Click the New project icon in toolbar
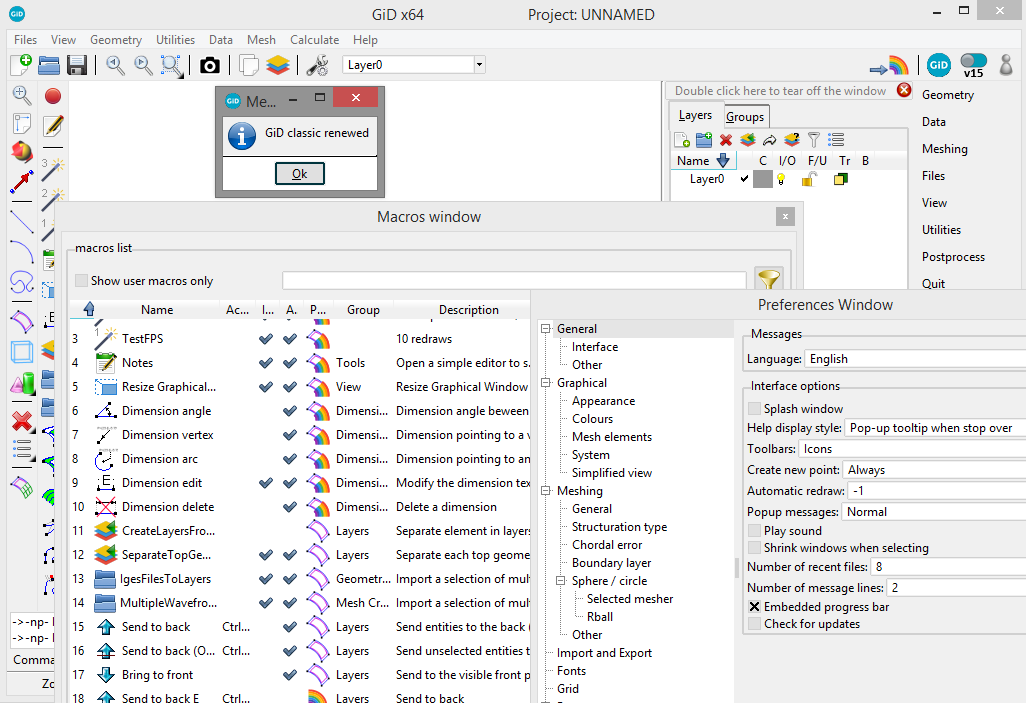This screenshot has width=1026, height=703. [x=22, y=65]
